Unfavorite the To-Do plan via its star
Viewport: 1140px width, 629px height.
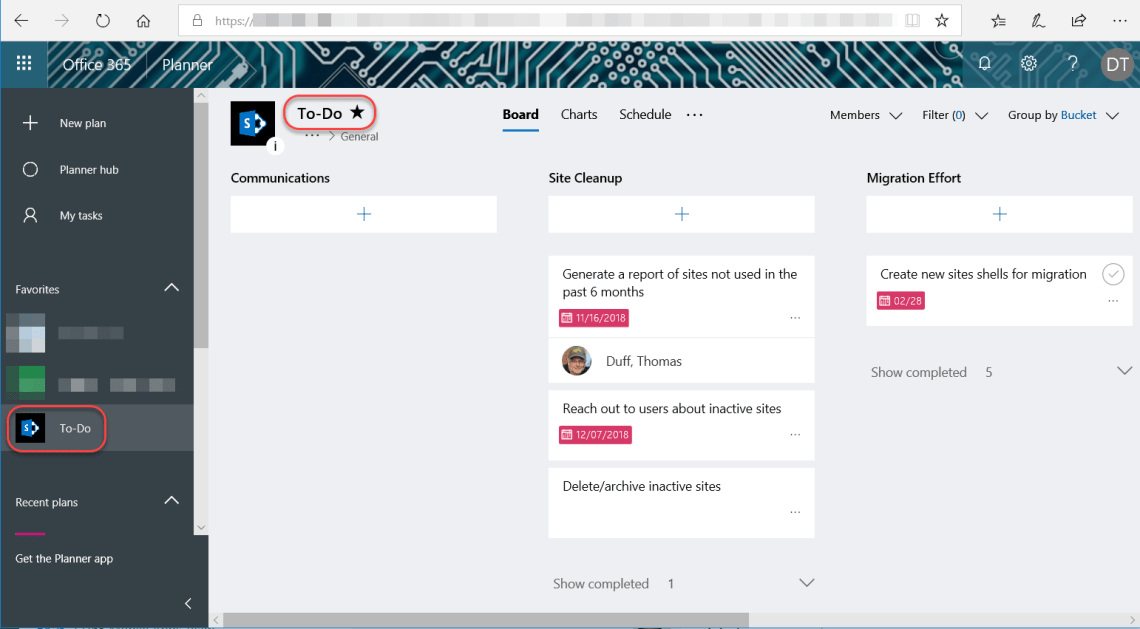click(355, 112)
